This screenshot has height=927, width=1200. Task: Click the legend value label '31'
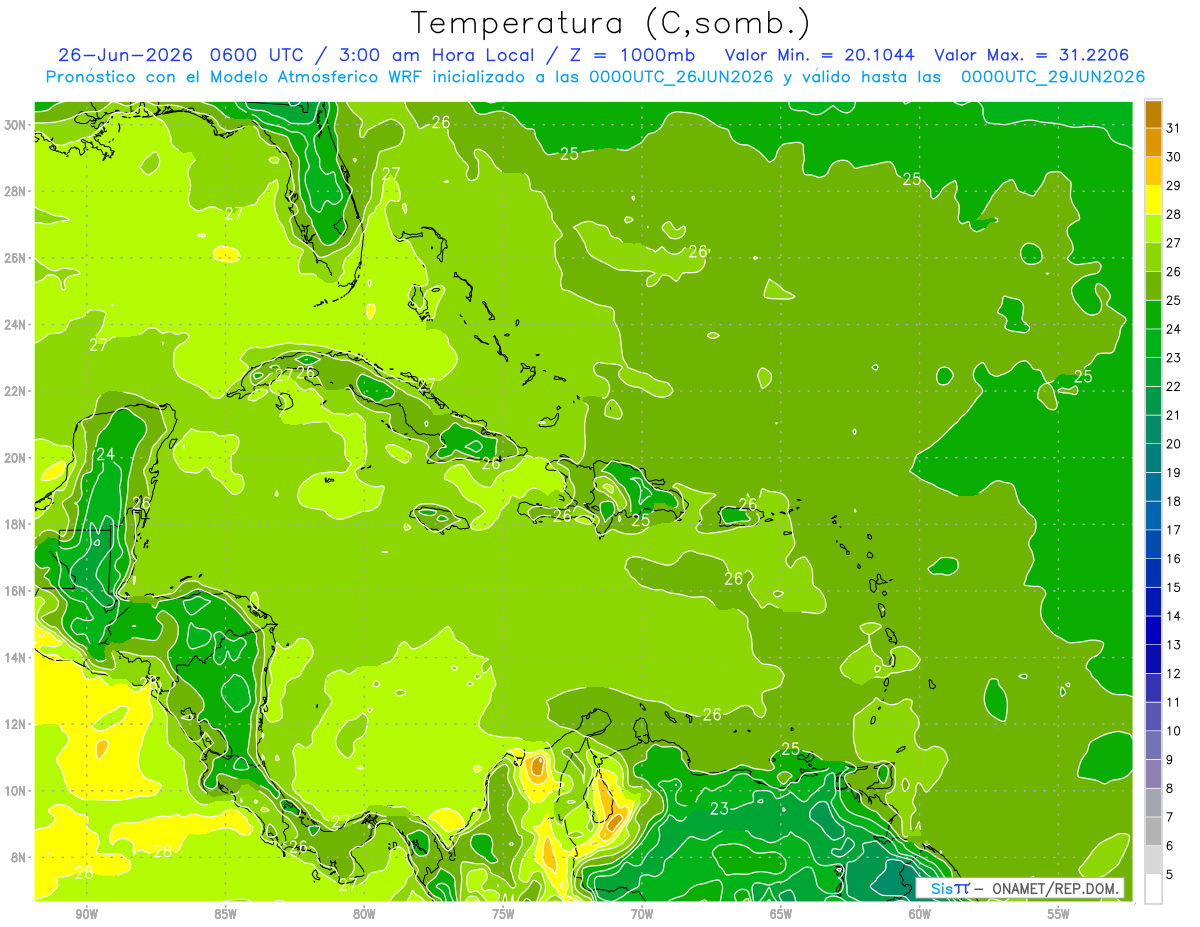point(1174,128)
